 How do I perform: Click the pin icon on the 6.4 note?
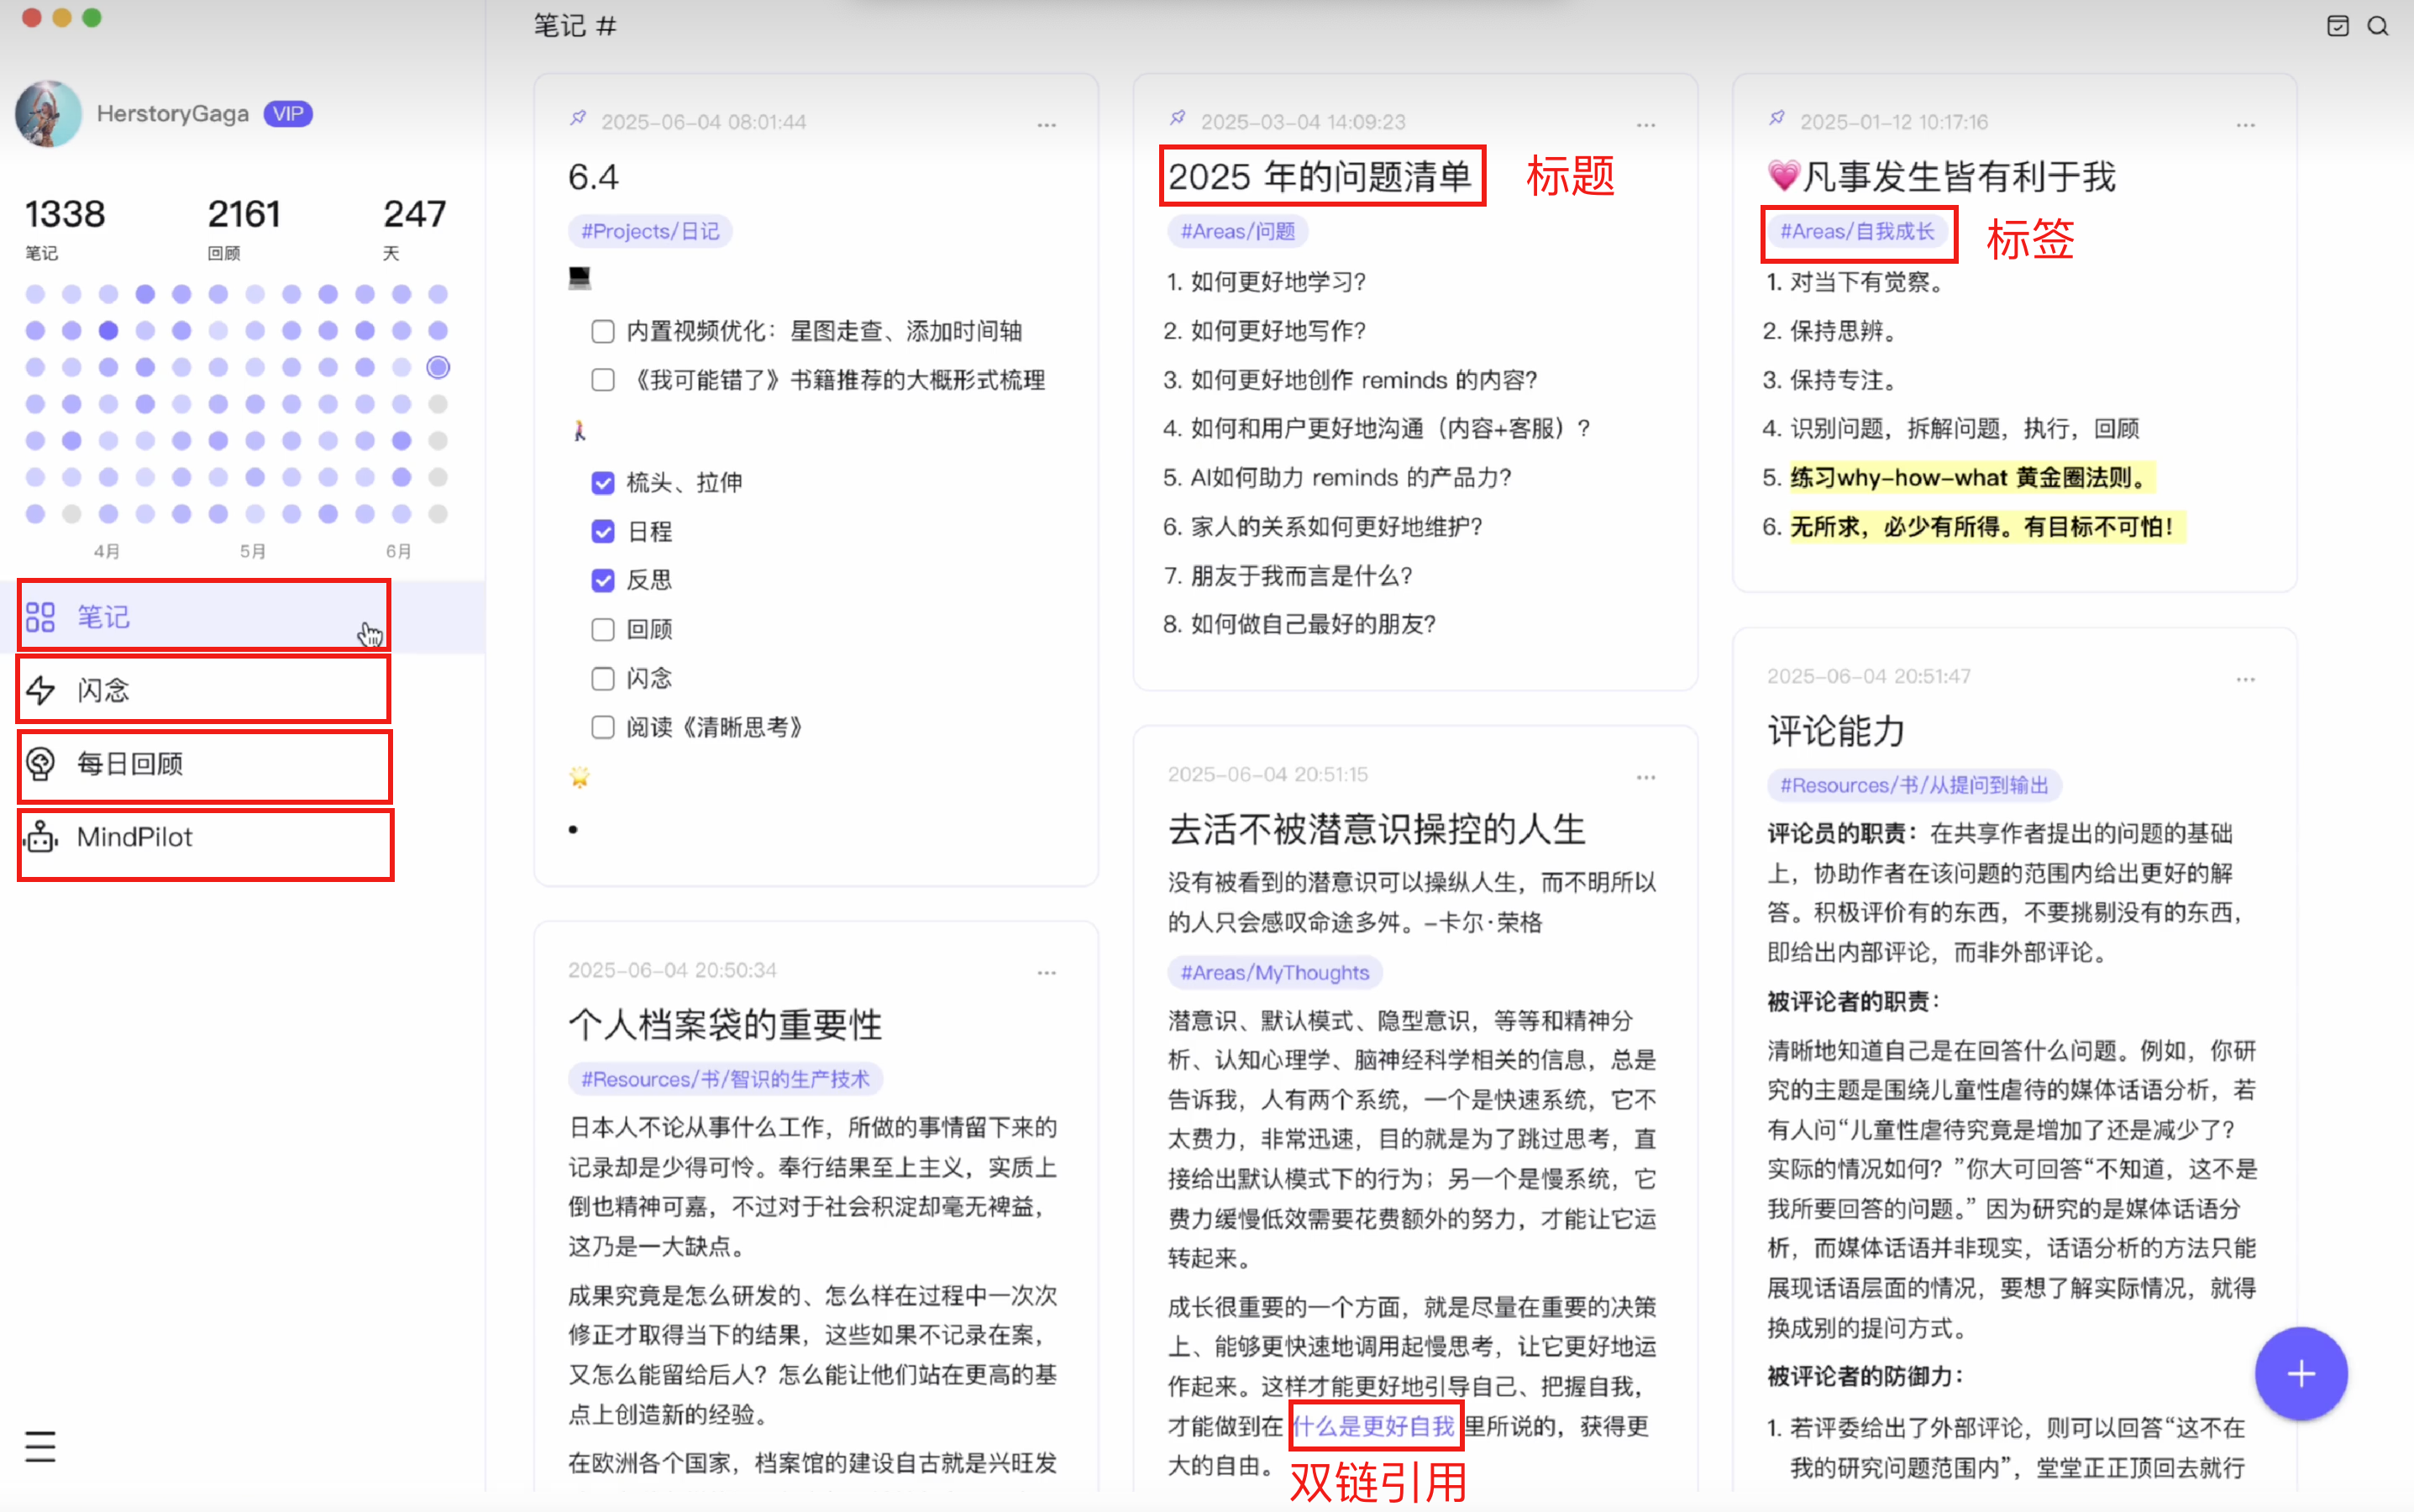(x=578, y=119)
